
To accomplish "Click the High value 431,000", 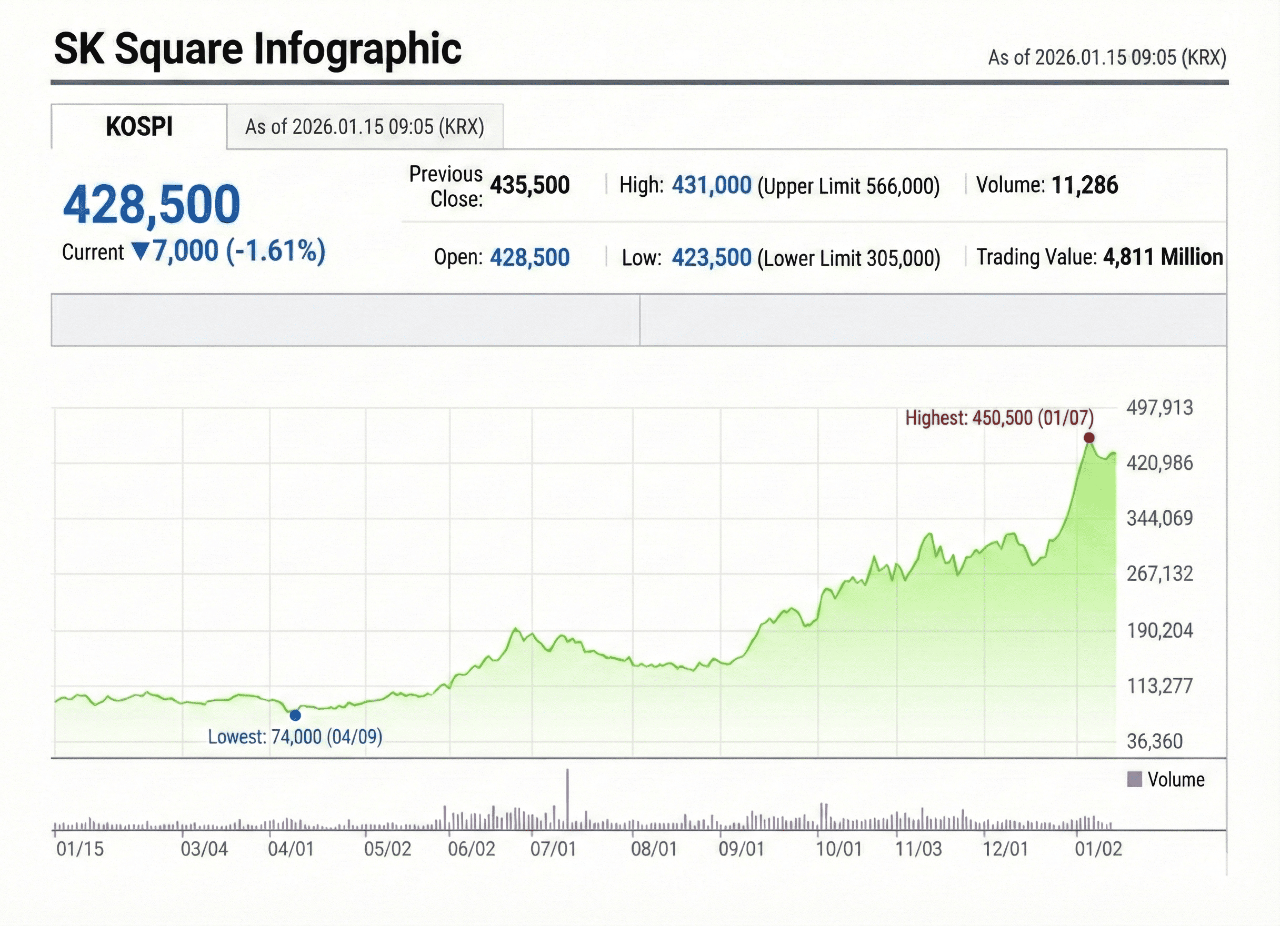I will pos(712,185).
